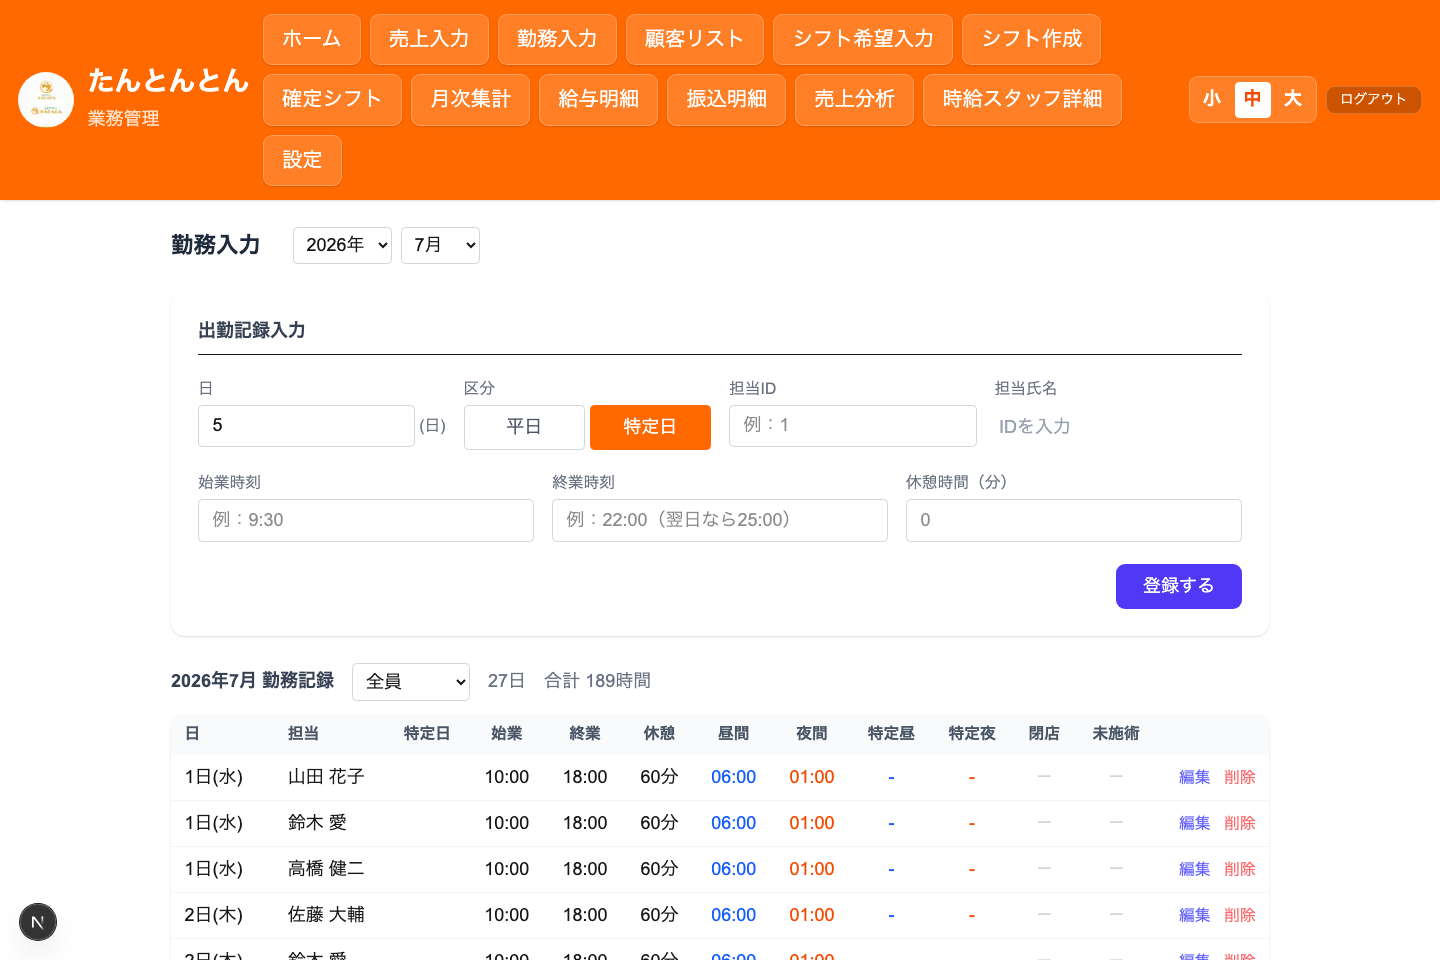Screen dimensions: 1440x960
Task: Click the 閉店 column header
Action: (1044, 734)
